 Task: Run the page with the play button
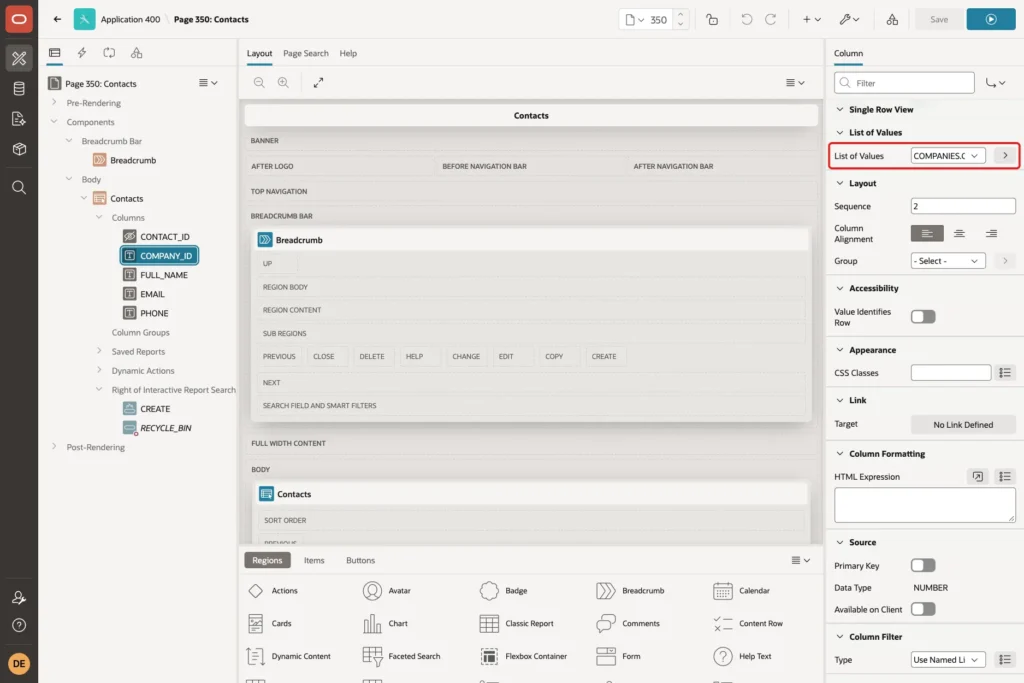991,19
